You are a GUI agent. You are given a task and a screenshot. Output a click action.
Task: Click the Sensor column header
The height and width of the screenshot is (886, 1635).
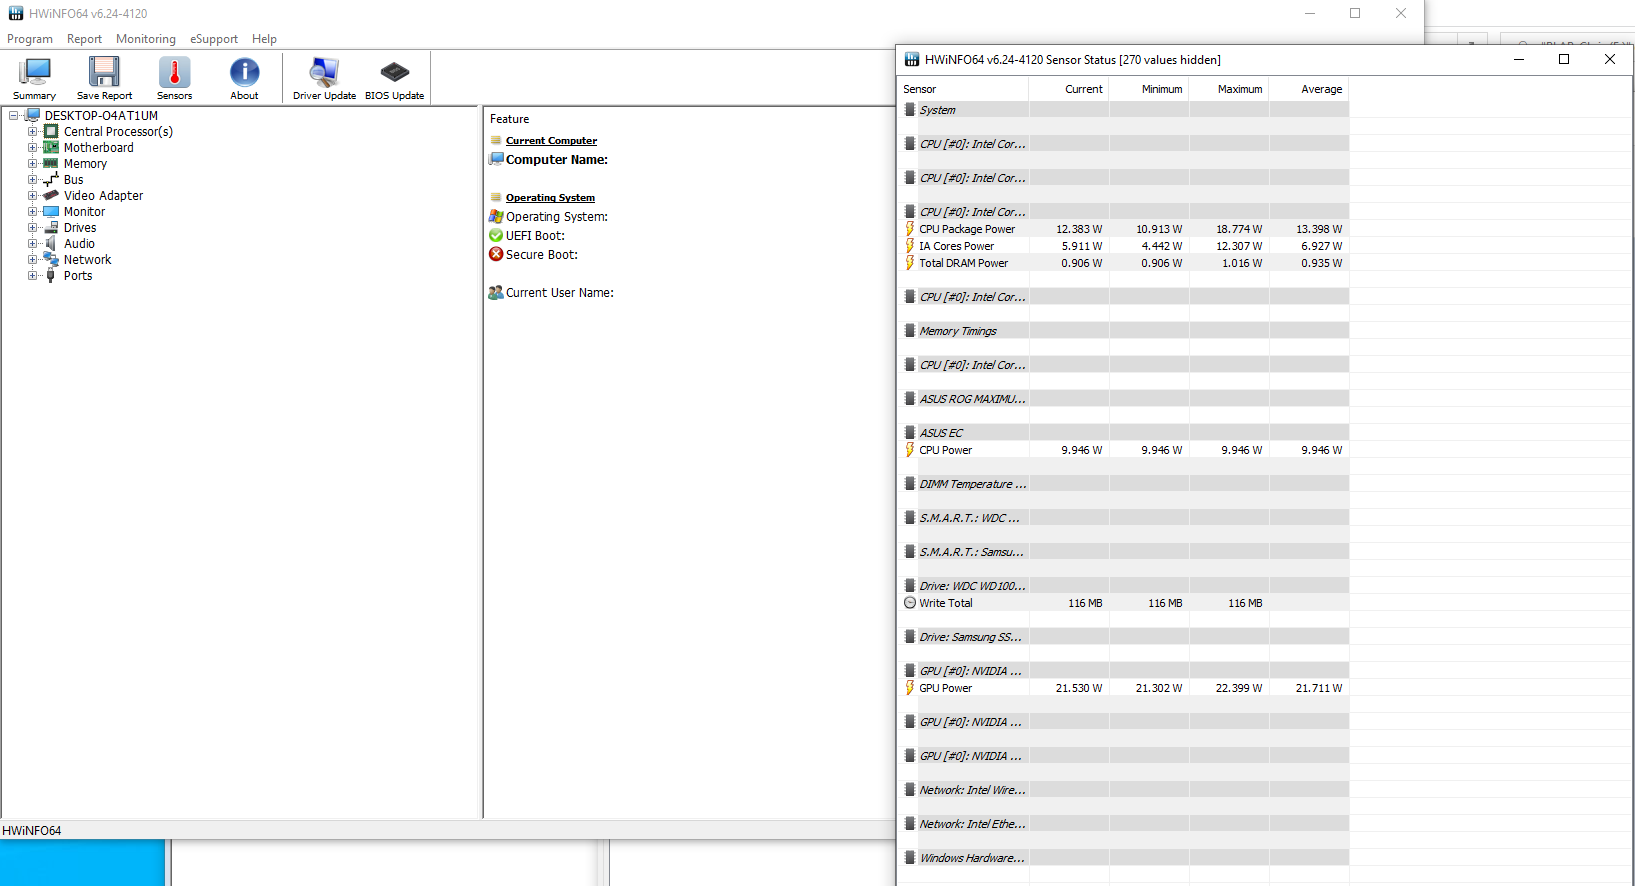[x=964, y=89]
